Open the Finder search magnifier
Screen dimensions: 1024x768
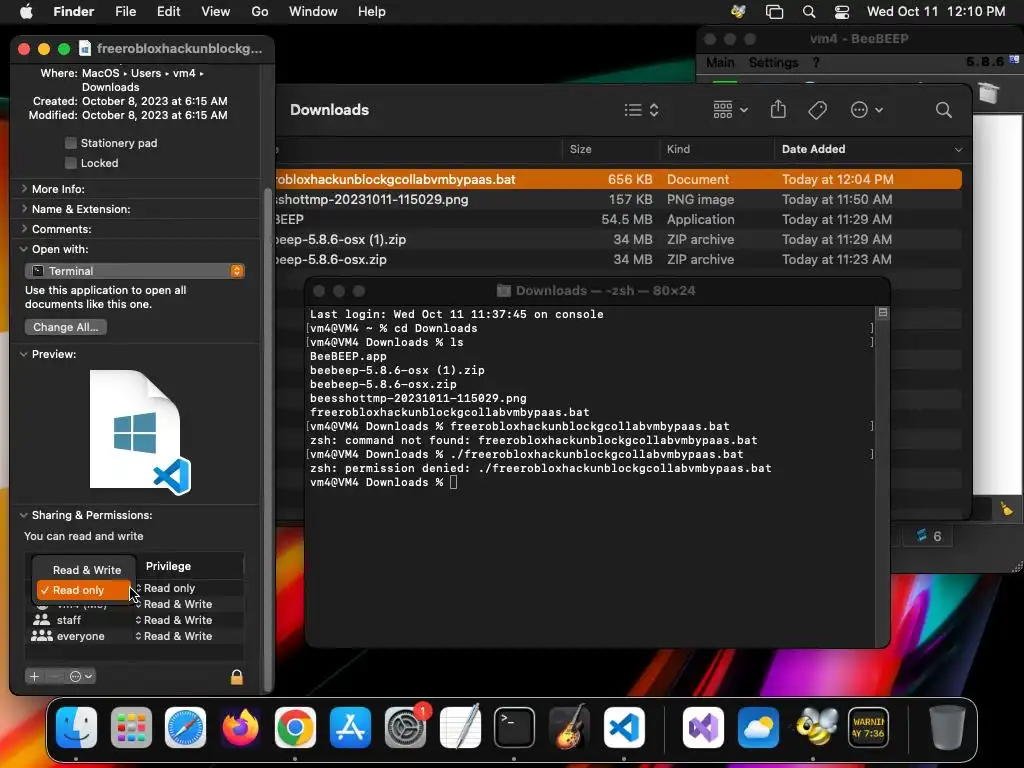(x=943, y=110)
